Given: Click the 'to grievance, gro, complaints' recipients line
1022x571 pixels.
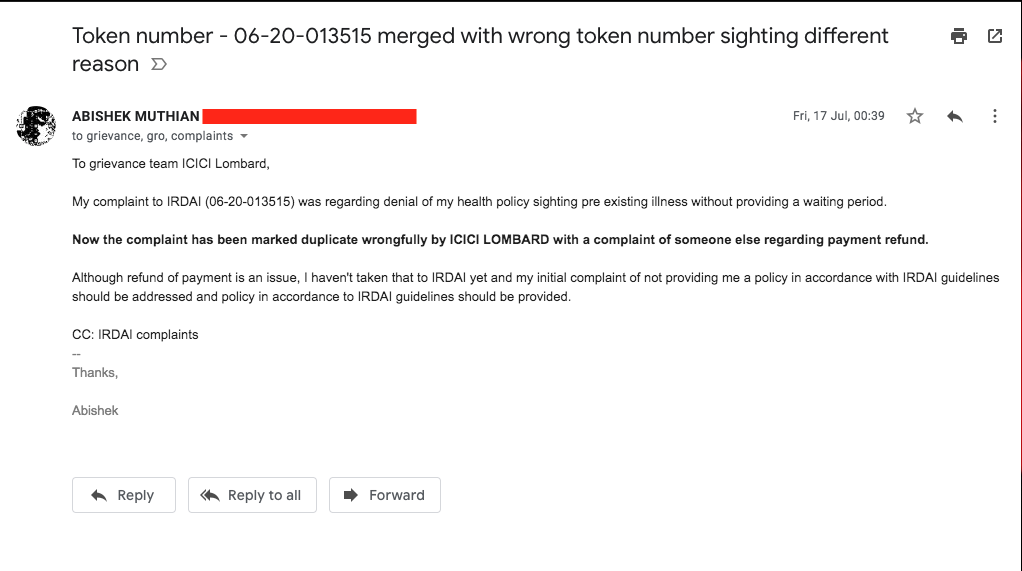Looking at the screenshot, I should tap(153, 136).
